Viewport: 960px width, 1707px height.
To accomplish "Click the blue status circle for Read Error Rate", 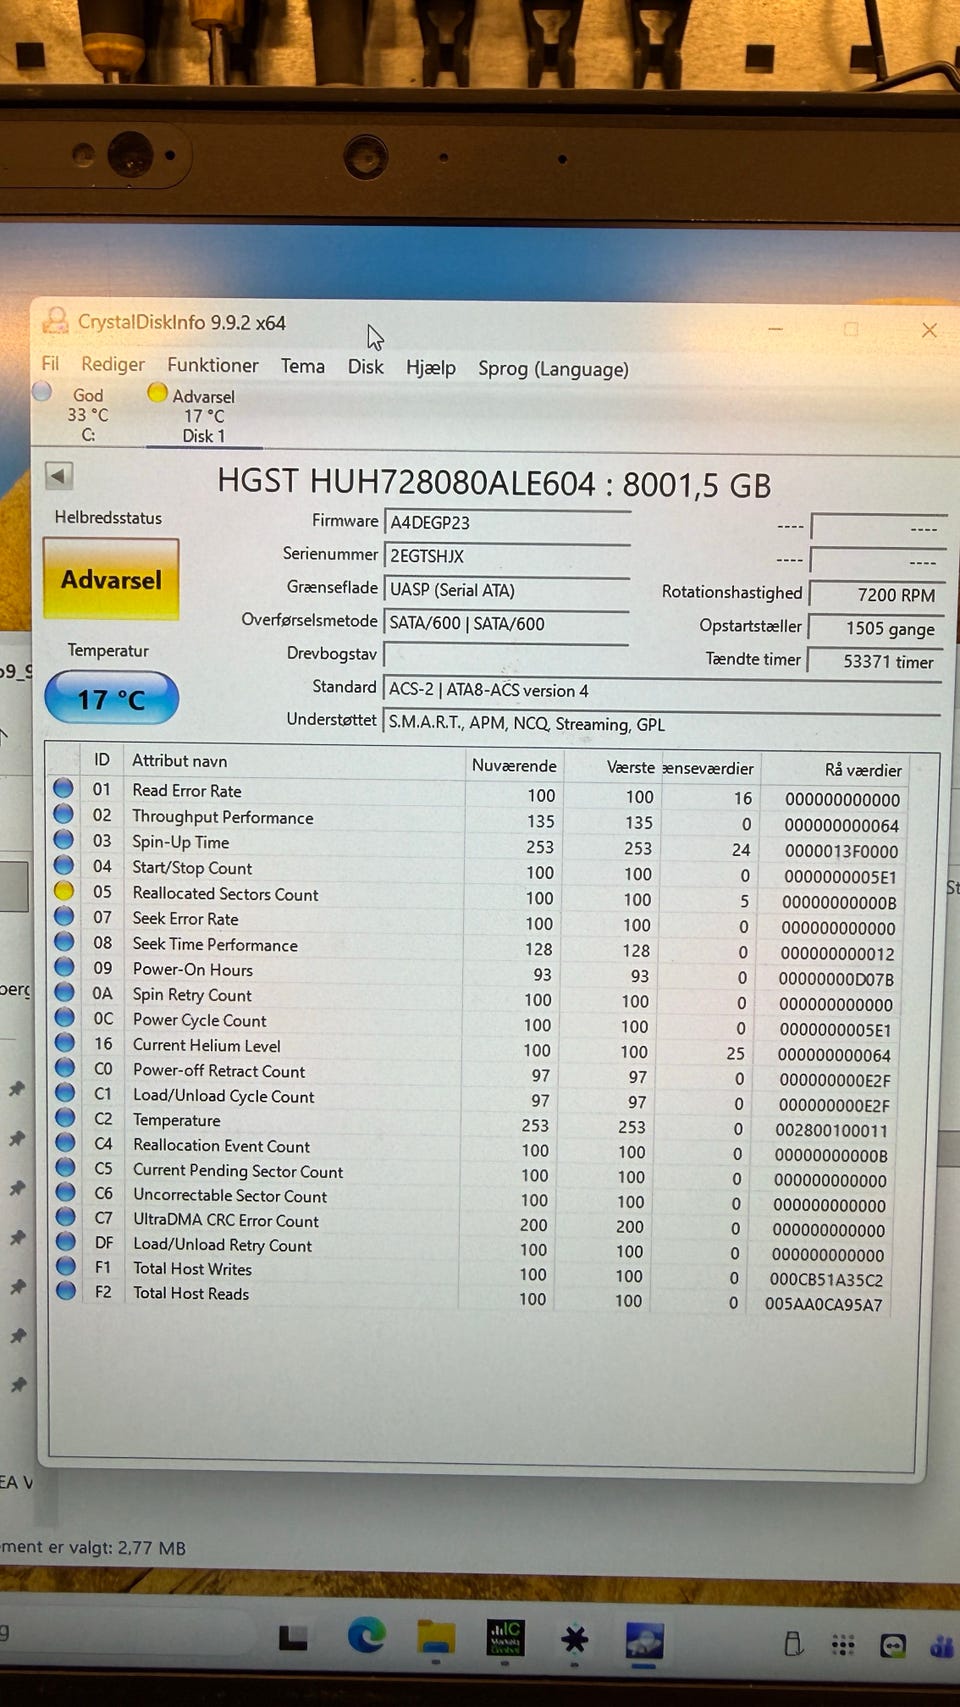I will click(63, 788).
